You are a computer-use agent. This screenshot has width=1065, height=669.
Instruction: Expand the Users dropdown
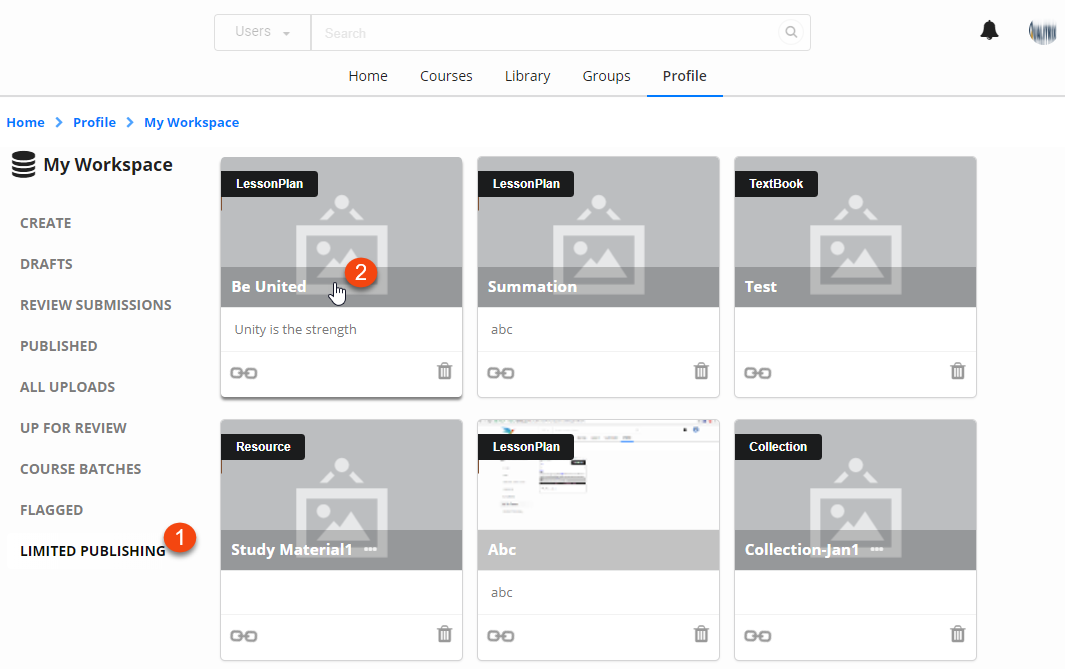point(263,32)
